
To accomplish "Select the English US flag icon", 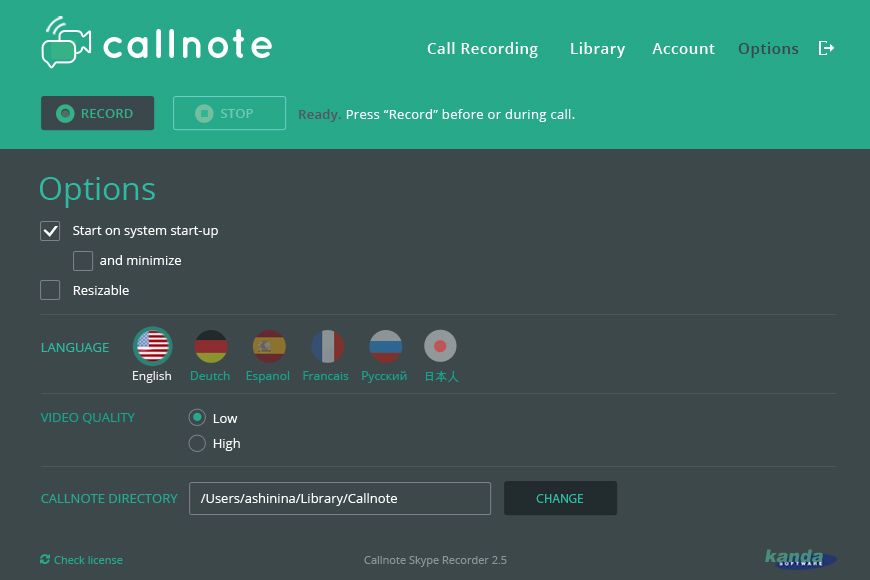I will point(153,346).
